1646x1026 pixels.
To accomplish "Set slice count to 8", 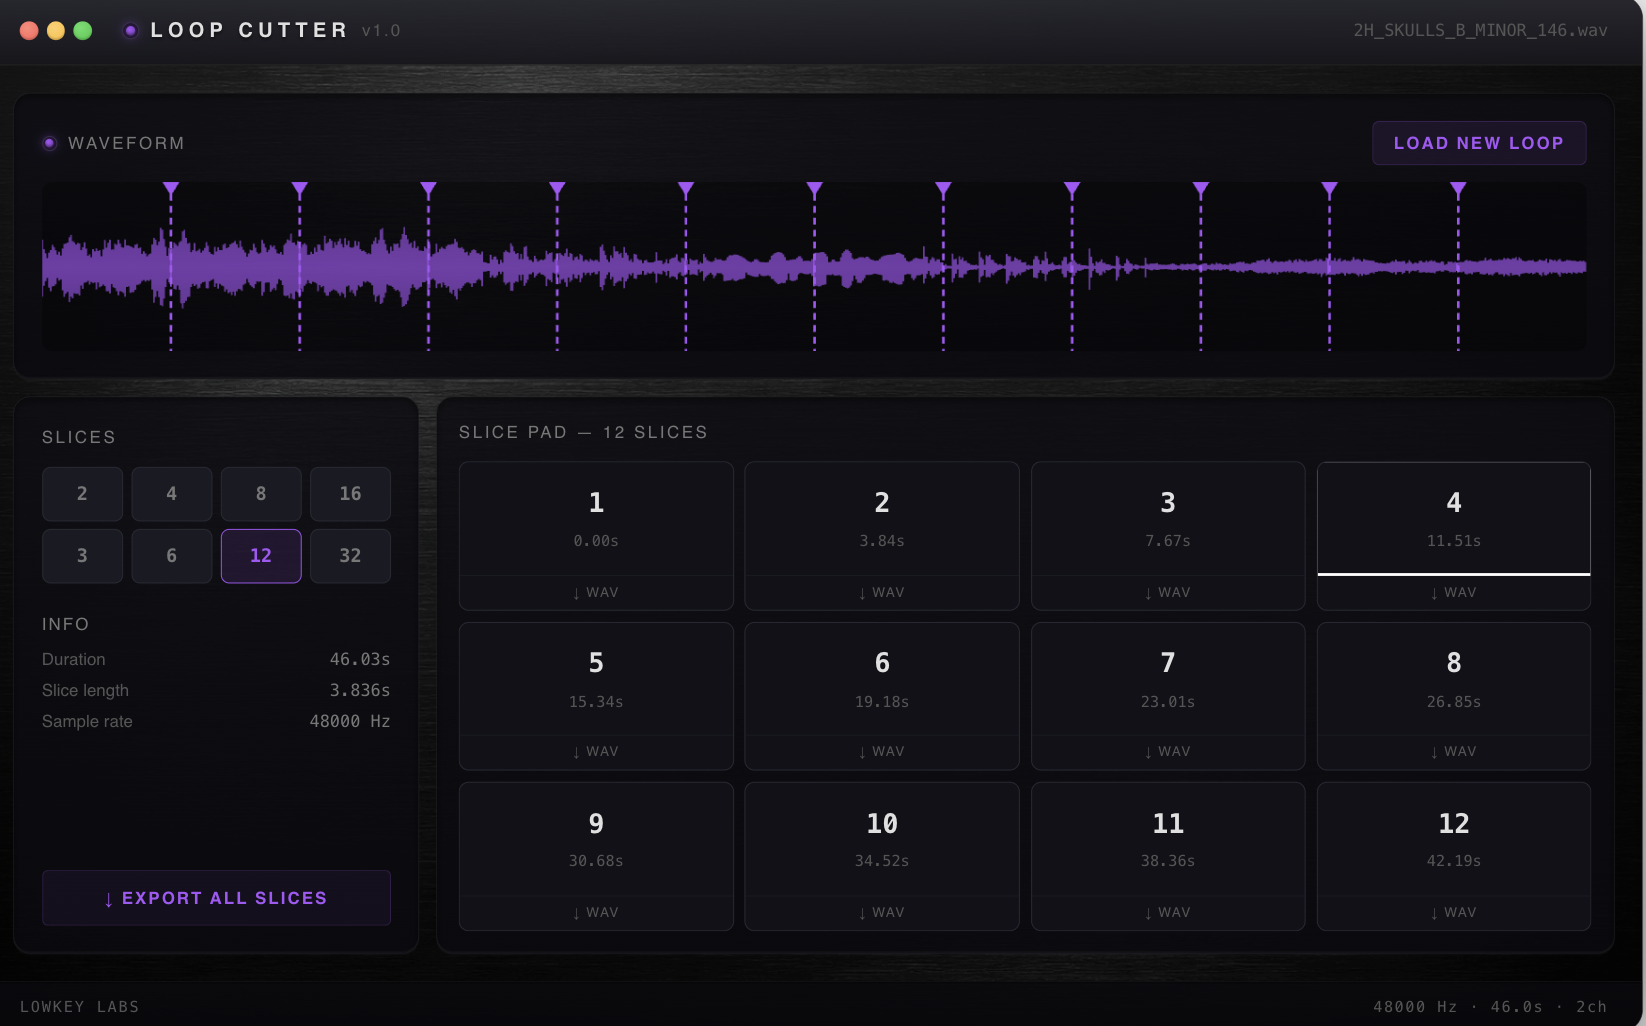I will [x=261, y=494].
